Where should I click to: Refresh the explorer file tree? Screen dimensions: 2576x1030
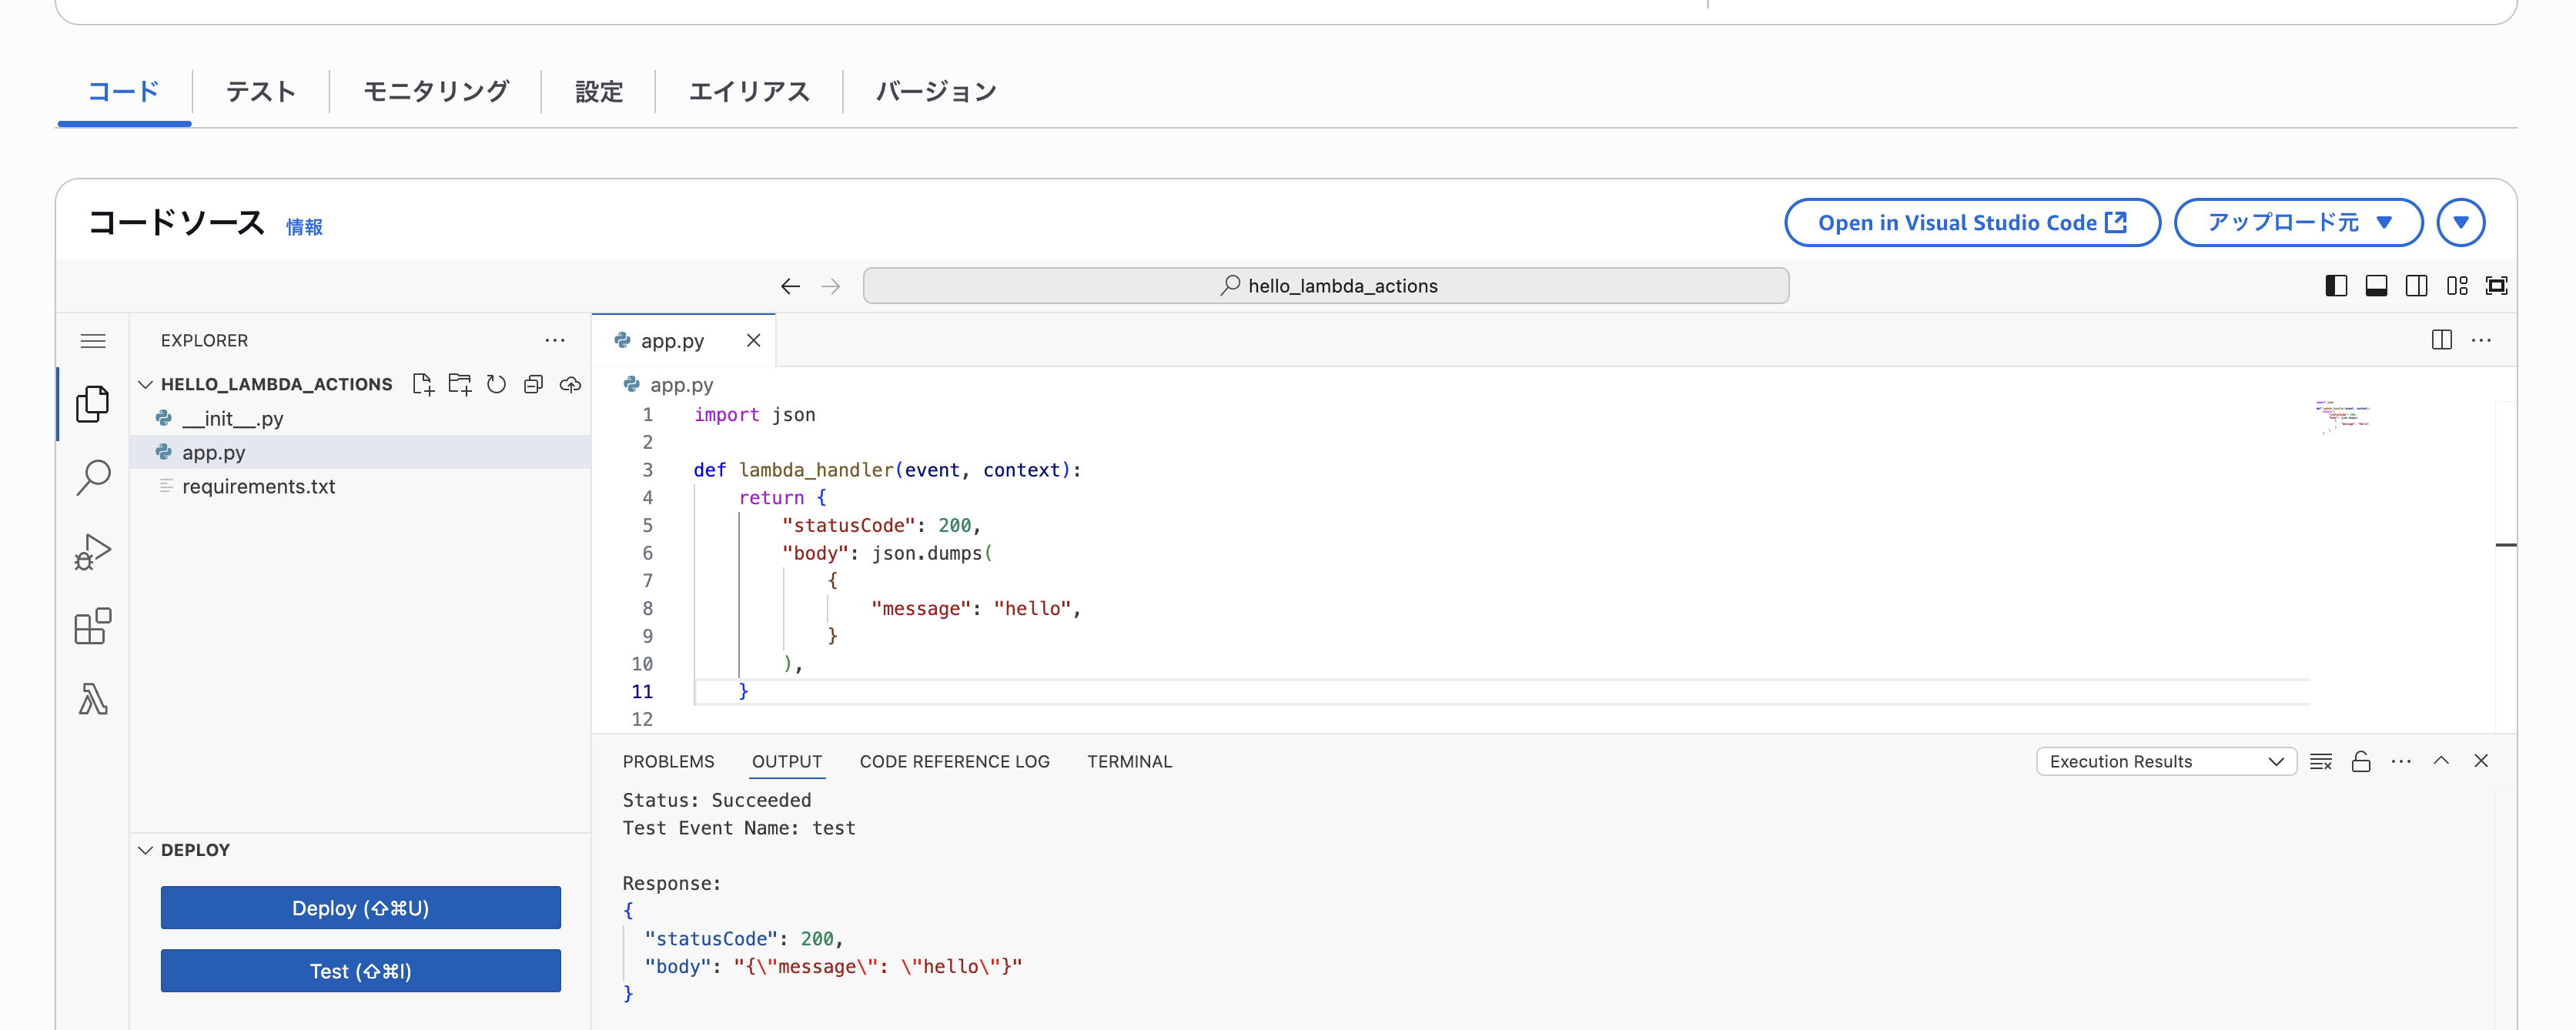tap(496, 384)
